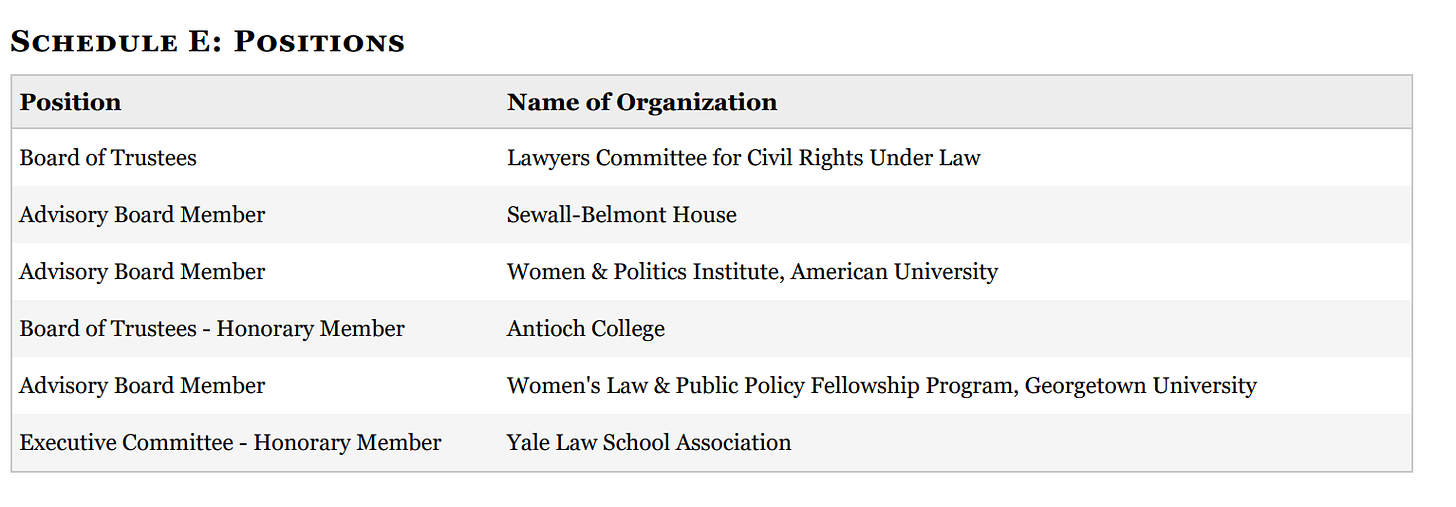The width and height of the screenshot is (1456, 507).
Task: Select the Yale Law School Association cell
Action: tap(648, 443)
